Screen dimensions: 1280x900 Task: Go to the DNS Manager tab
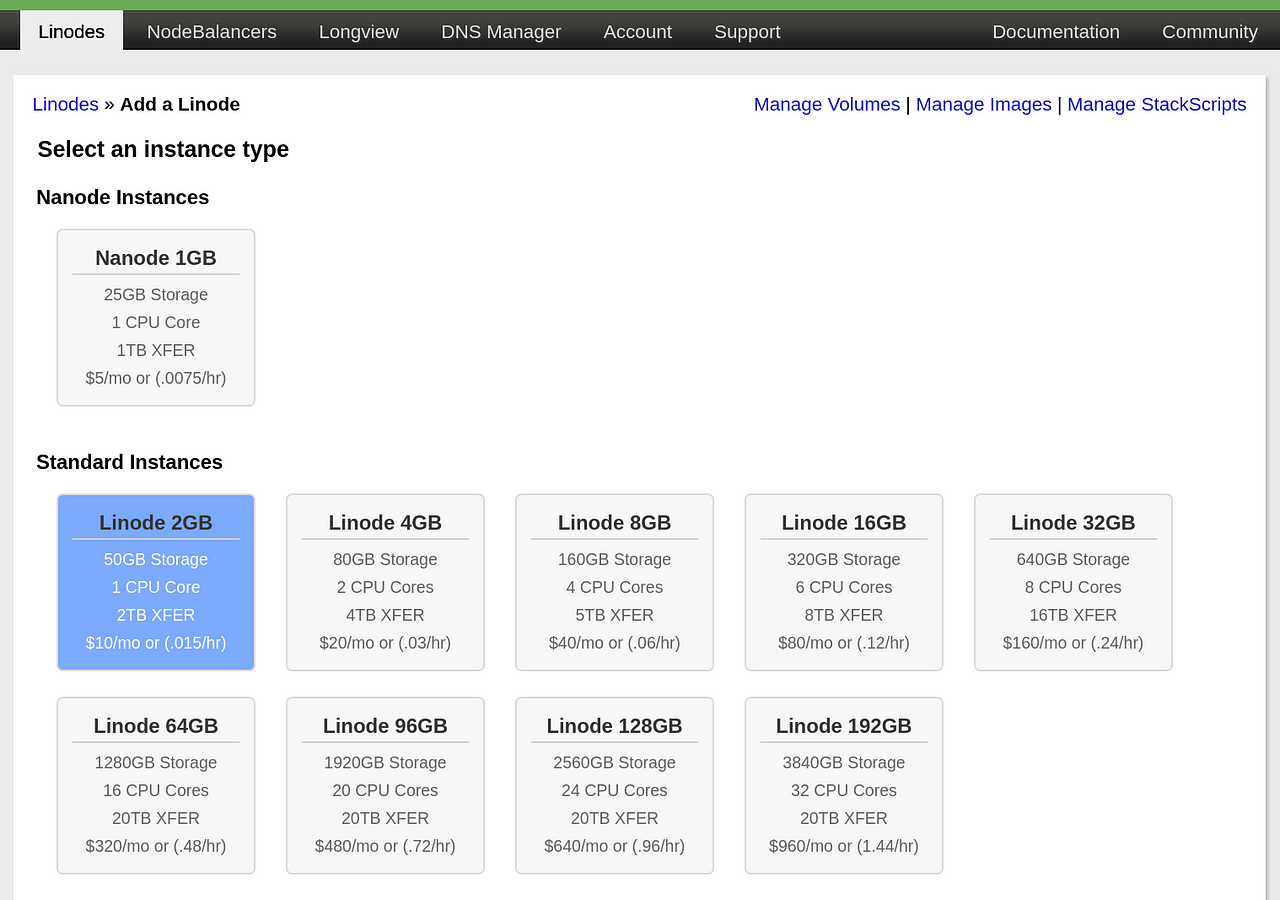(x=501, y=31)
